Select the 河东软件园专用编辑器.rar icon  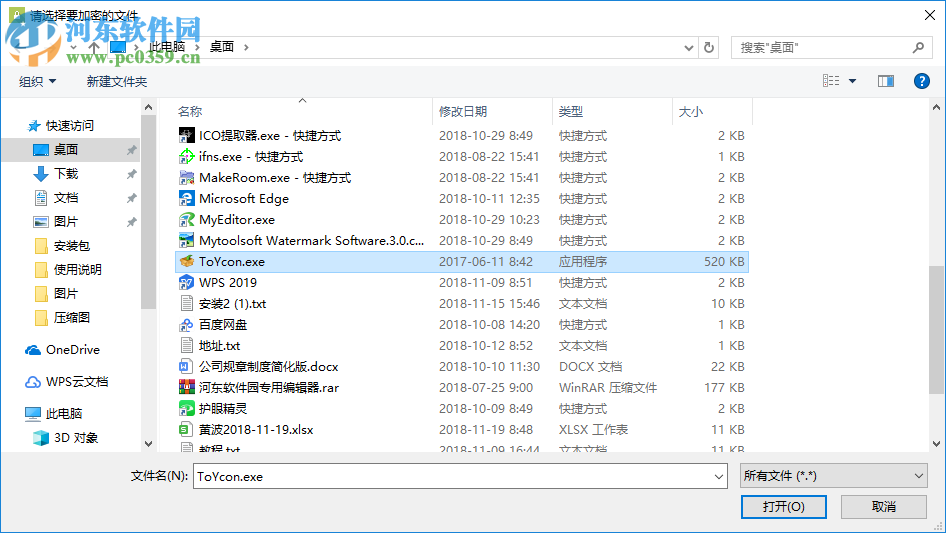[x=186, y=388]
